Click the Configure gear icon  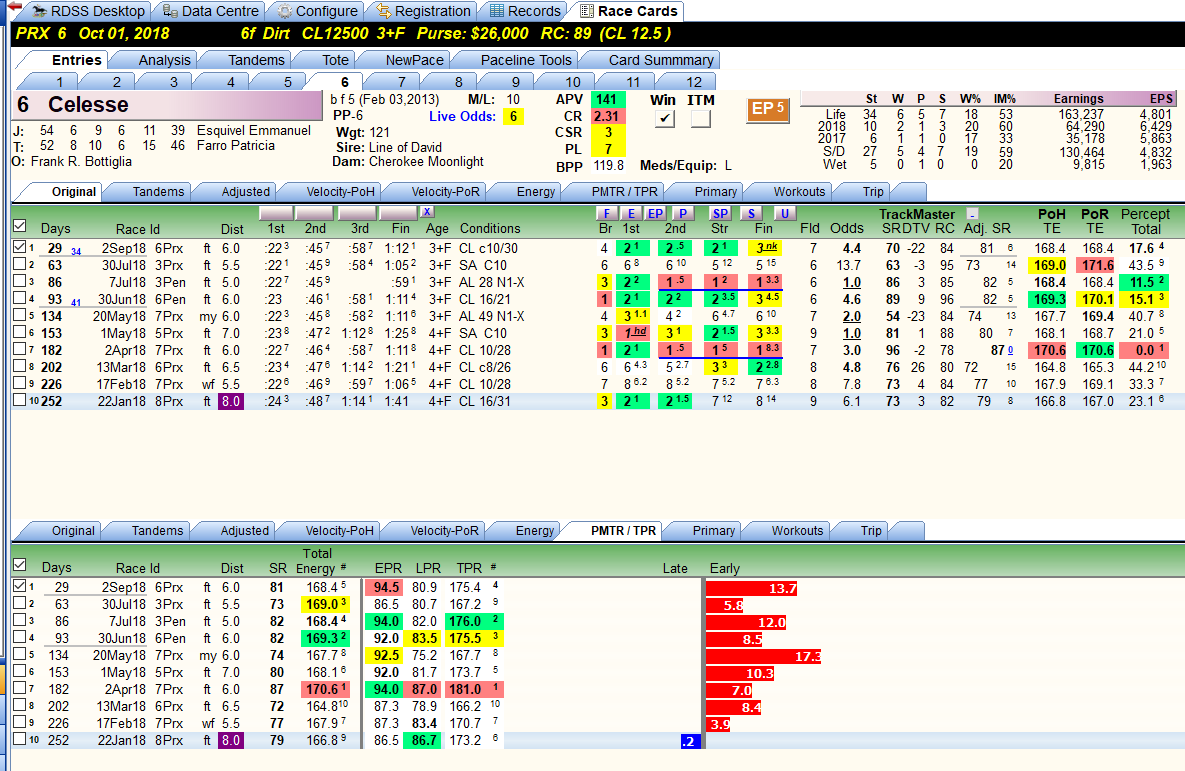click(284, 11)
